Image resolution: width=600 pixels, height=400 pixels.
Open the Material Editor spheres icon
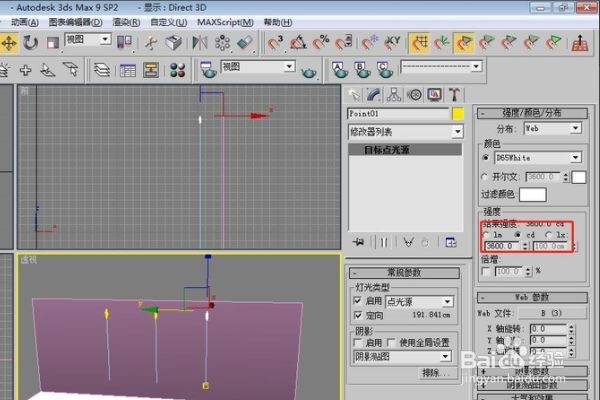pos(177,70)
